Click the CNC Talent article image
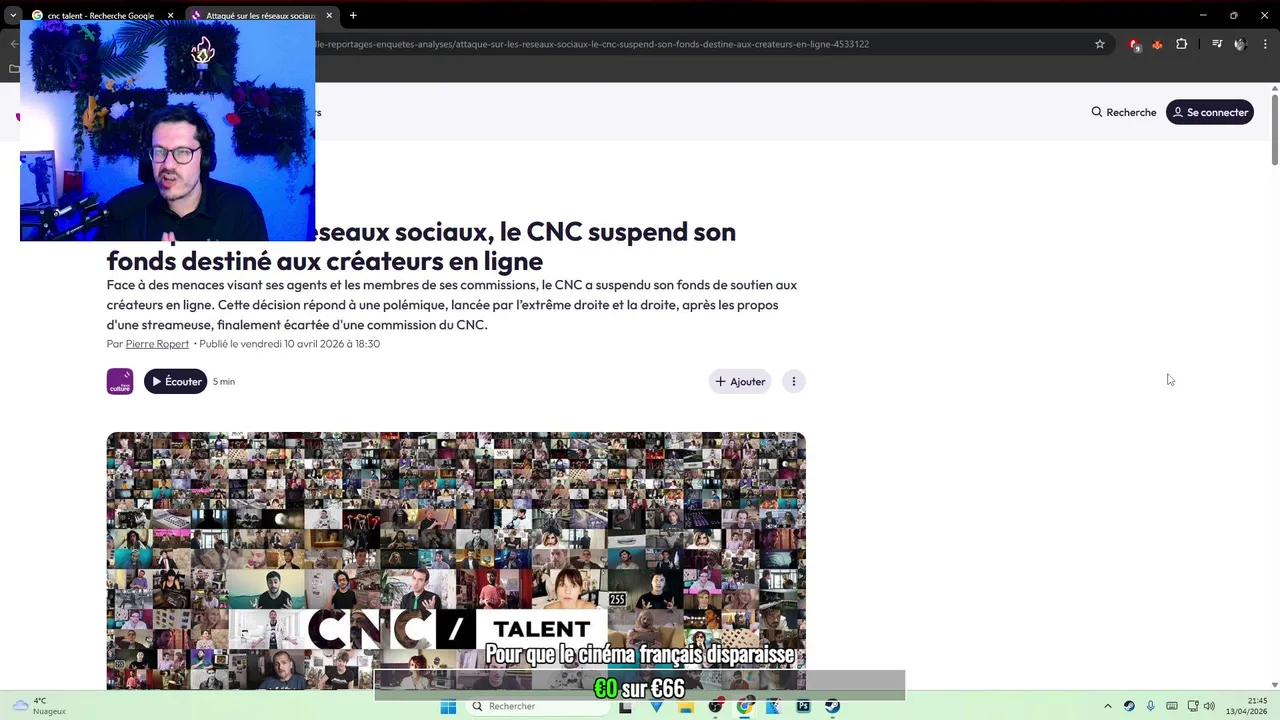The height and width of the screenshot is (720, 1280). click(456, 560)
